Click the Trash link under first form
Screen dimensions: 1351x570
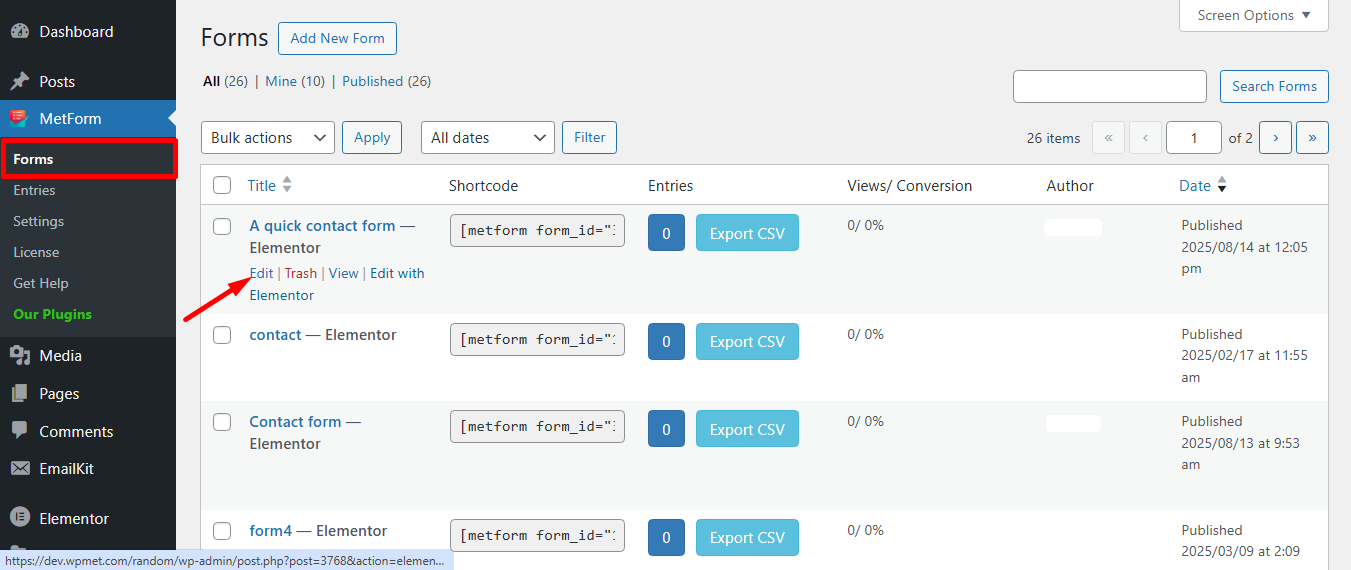(300, 273)
